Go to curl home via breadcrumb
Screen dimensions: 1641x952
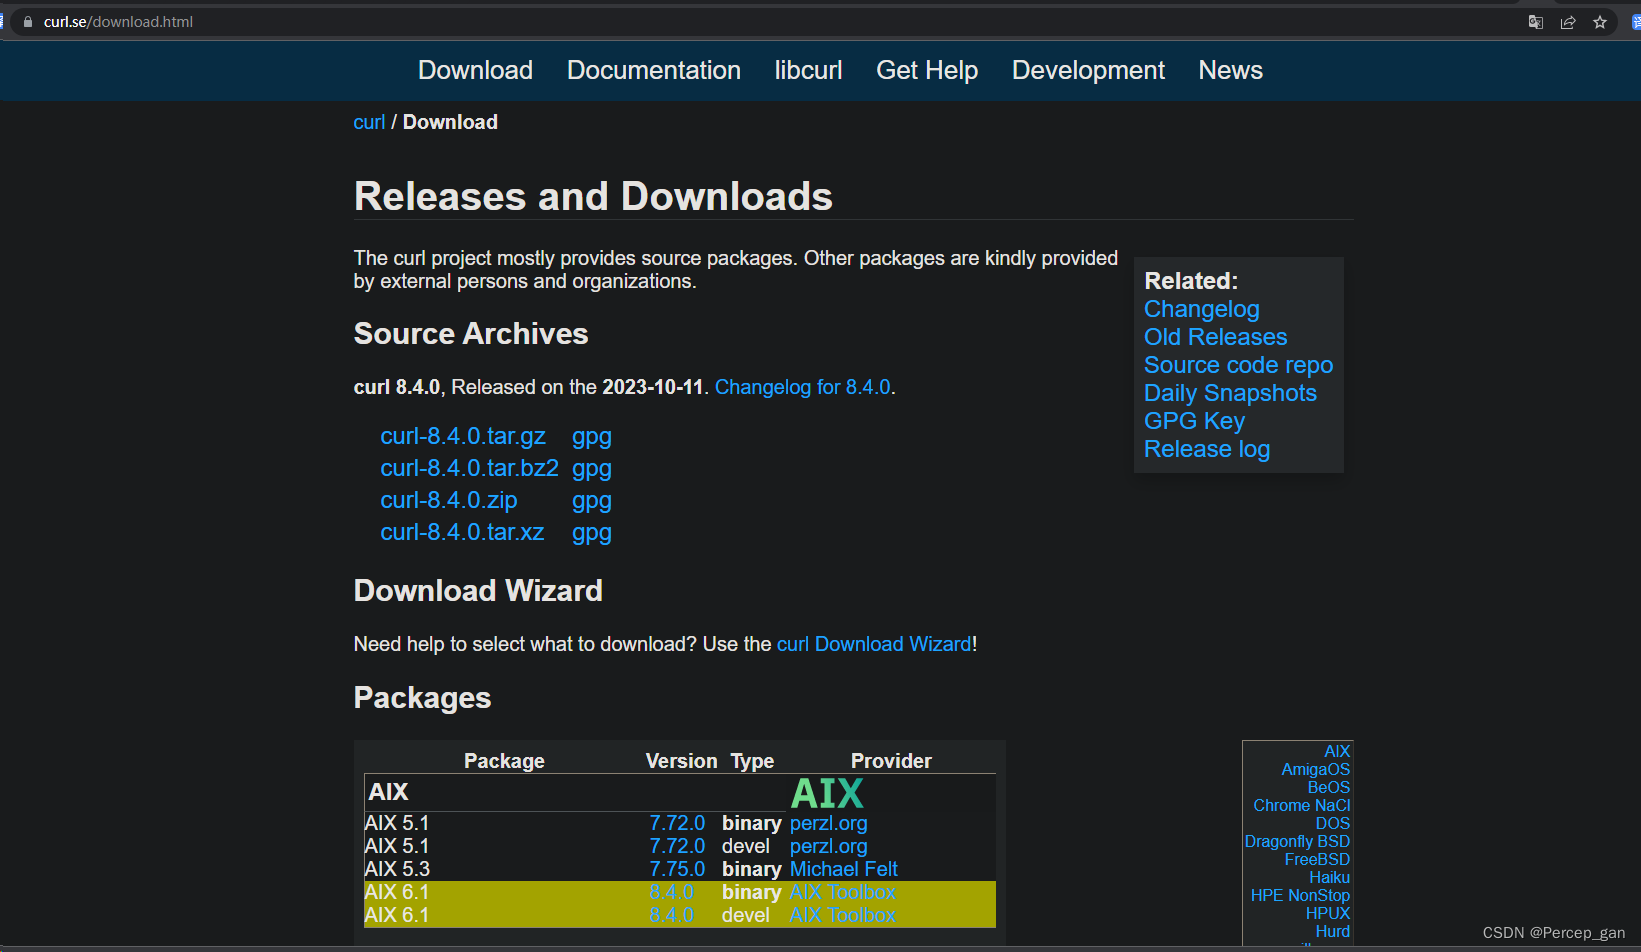click(369, 122)
